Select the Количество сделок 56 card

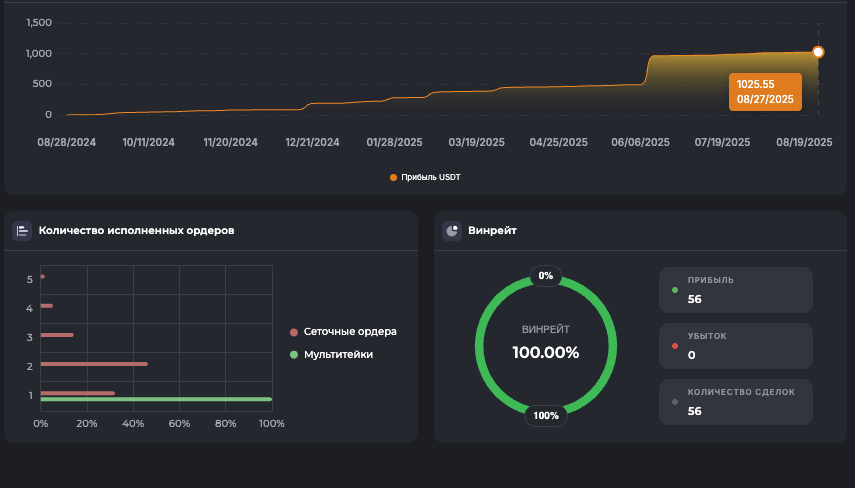pos(736,402)
